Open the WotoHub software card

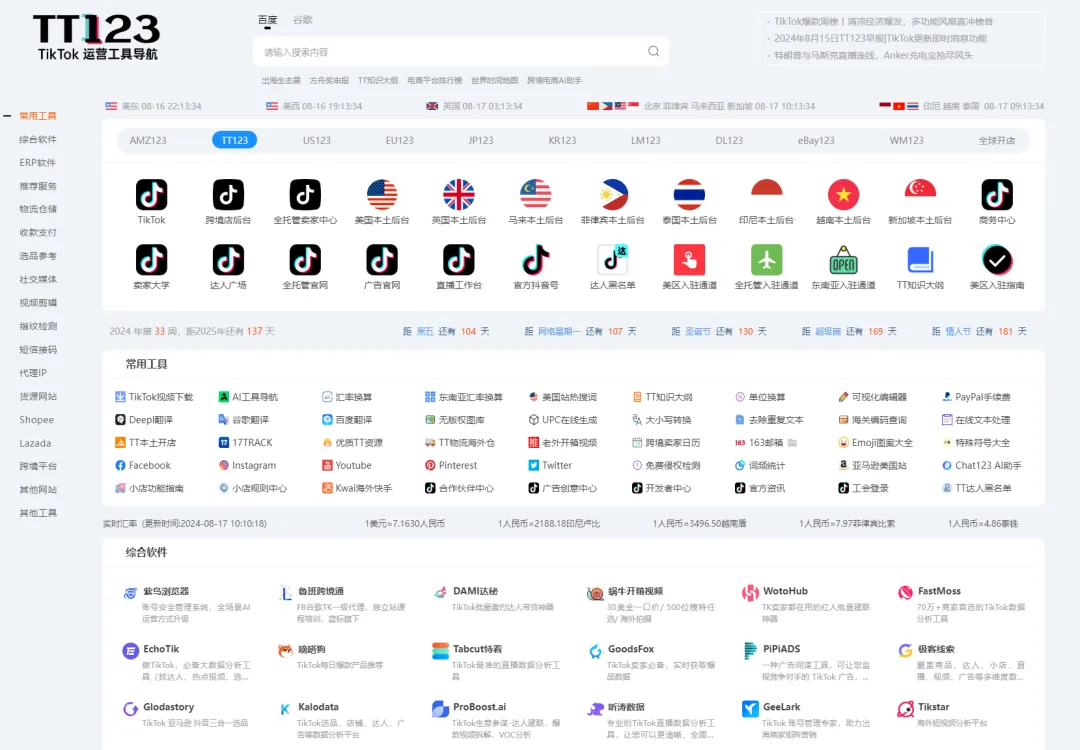tap(808, 603)
